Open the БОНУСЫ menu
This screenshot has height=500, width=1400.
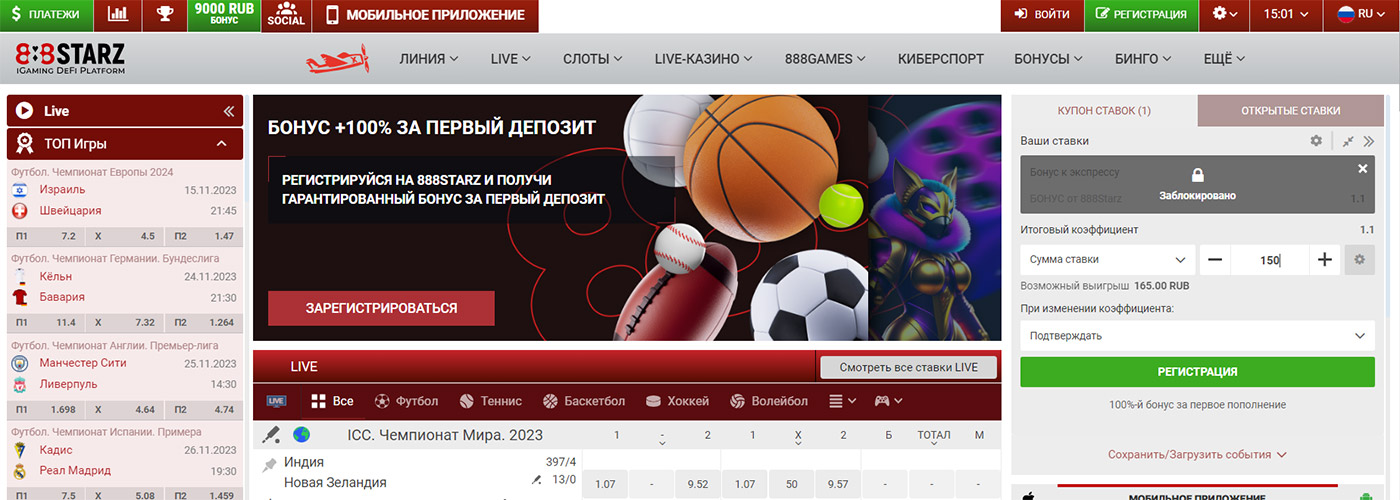1049,59
